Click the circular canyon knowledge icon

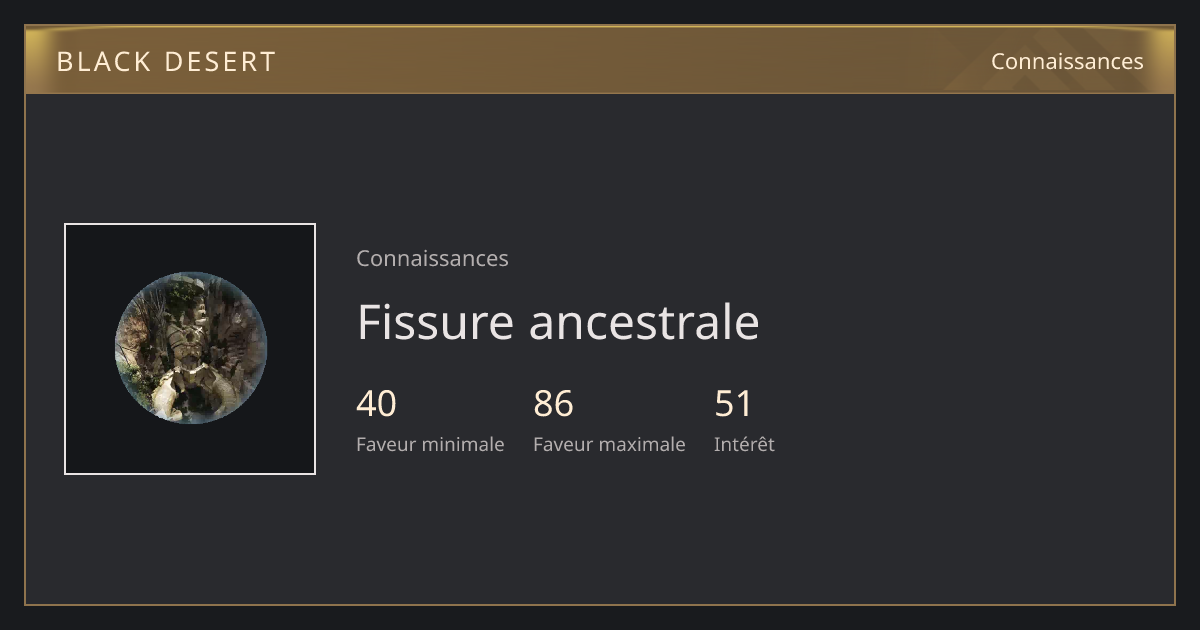point(190,348)
